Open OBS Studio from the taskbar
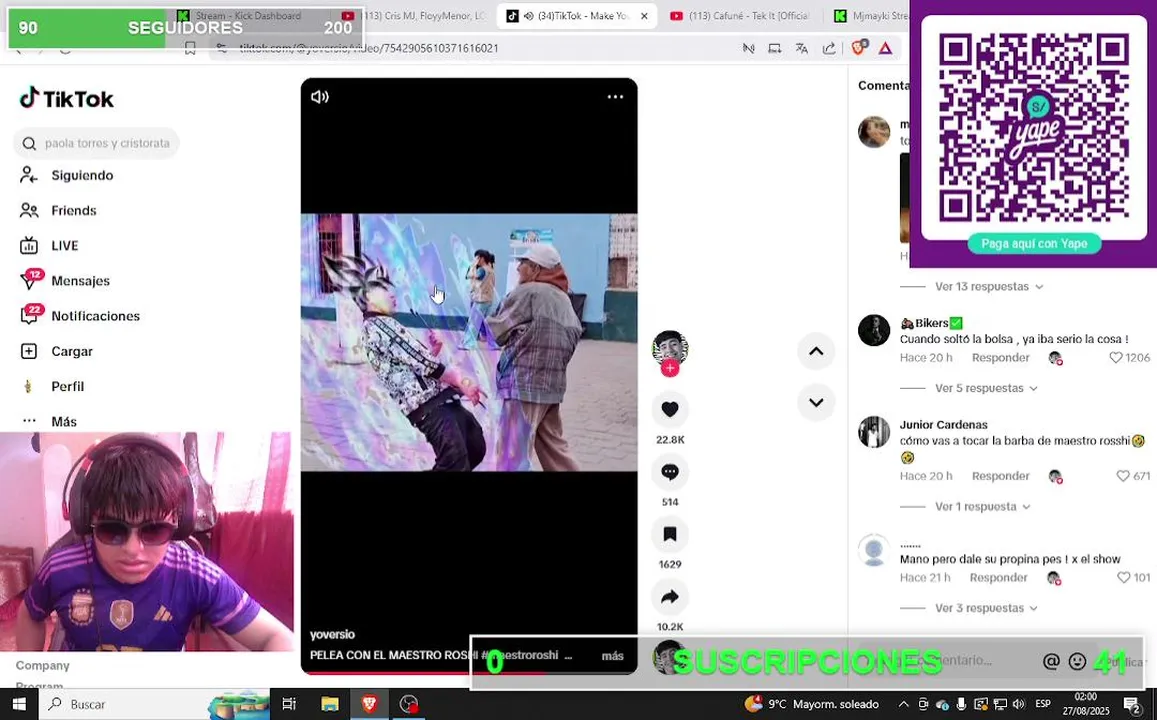The height and width of the screenshot is (720, 1157). point(409,705)
